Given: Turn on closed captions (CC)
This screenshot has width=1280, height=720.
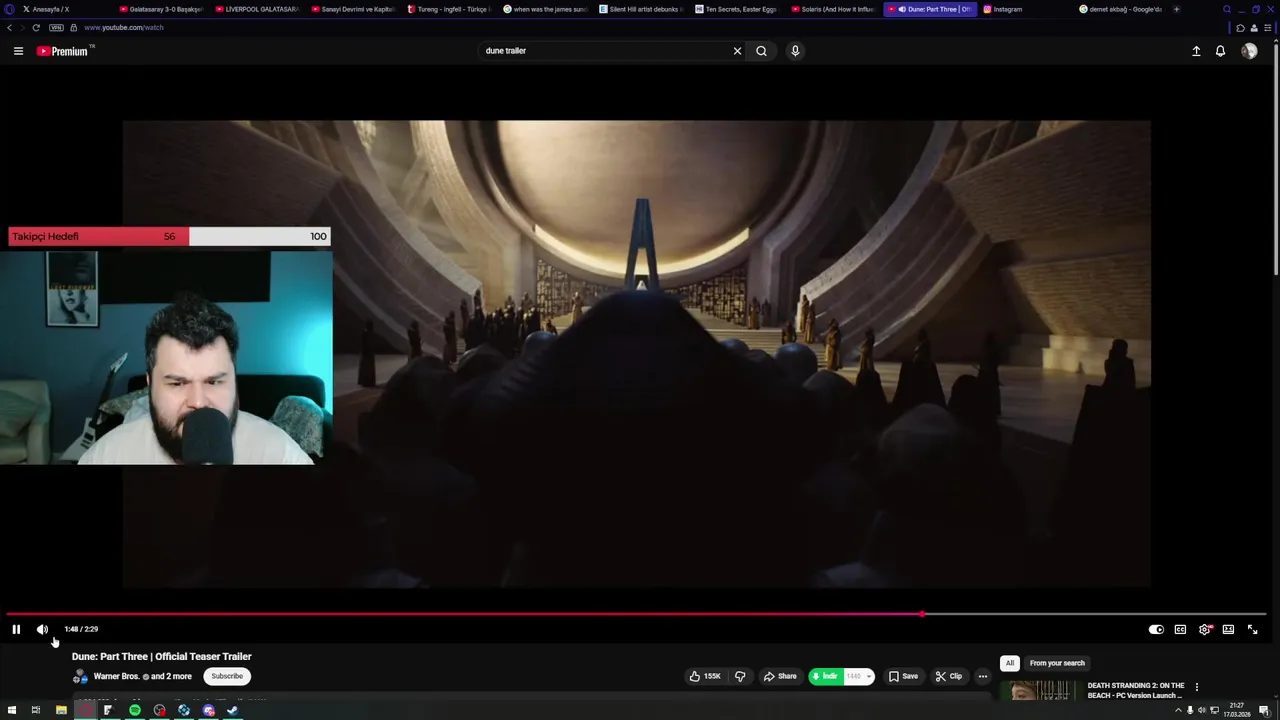Looking at the screenshot, I should pyautogui.click(x=1180, y=629).
